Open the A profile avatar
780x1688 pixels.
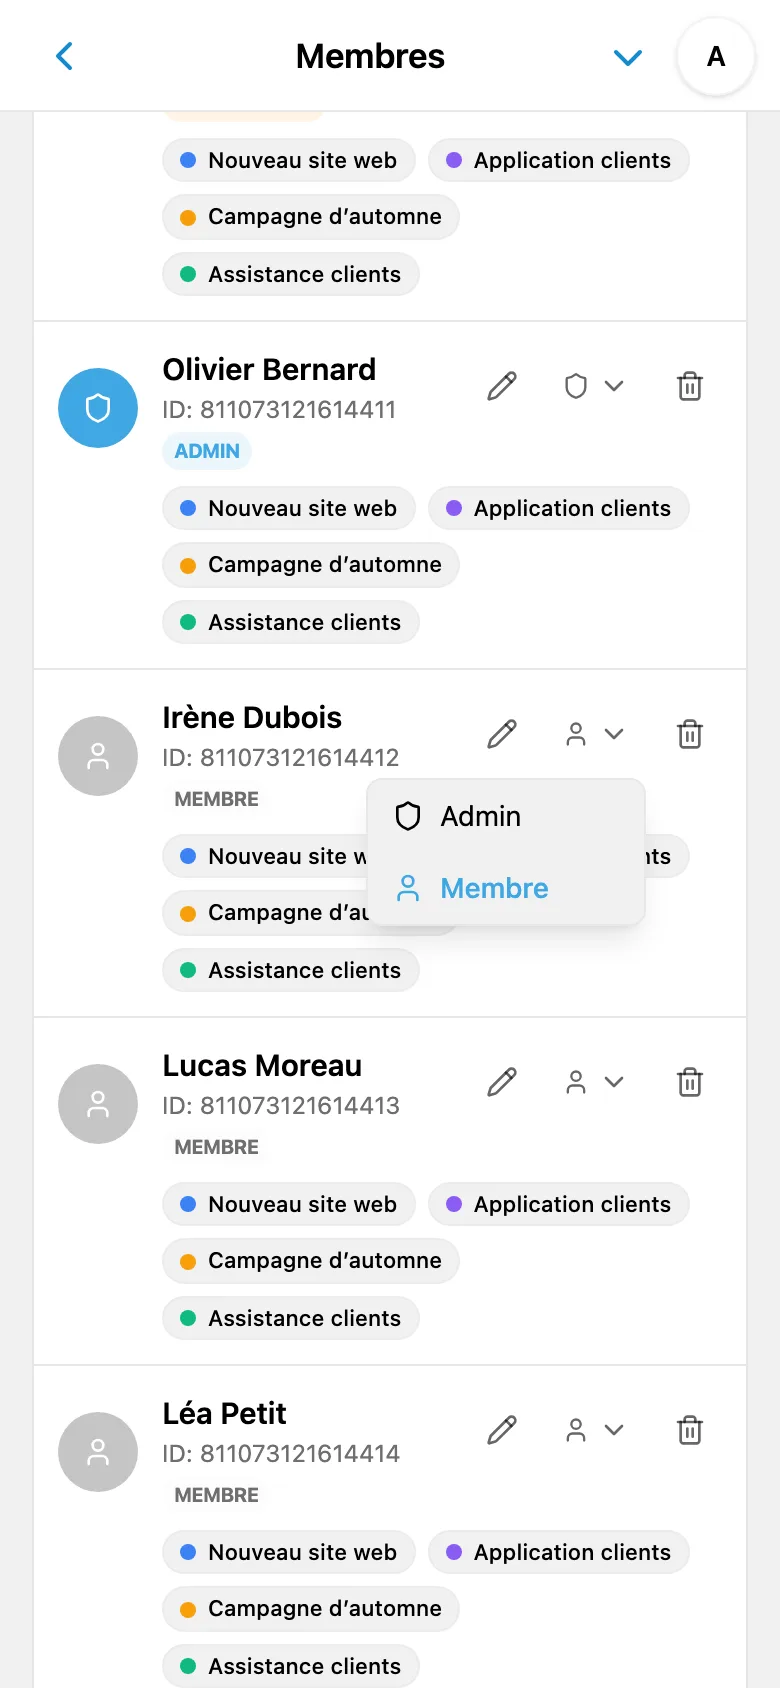pos(716,57)
